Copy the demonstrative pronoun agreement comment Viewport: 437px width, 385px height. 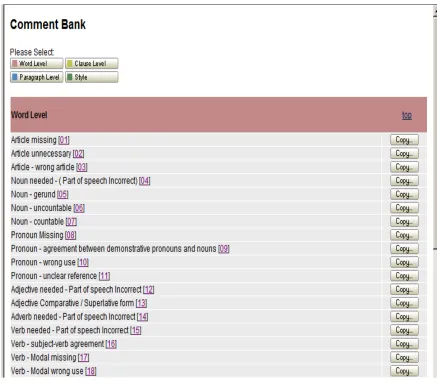[x=404, y=249]
